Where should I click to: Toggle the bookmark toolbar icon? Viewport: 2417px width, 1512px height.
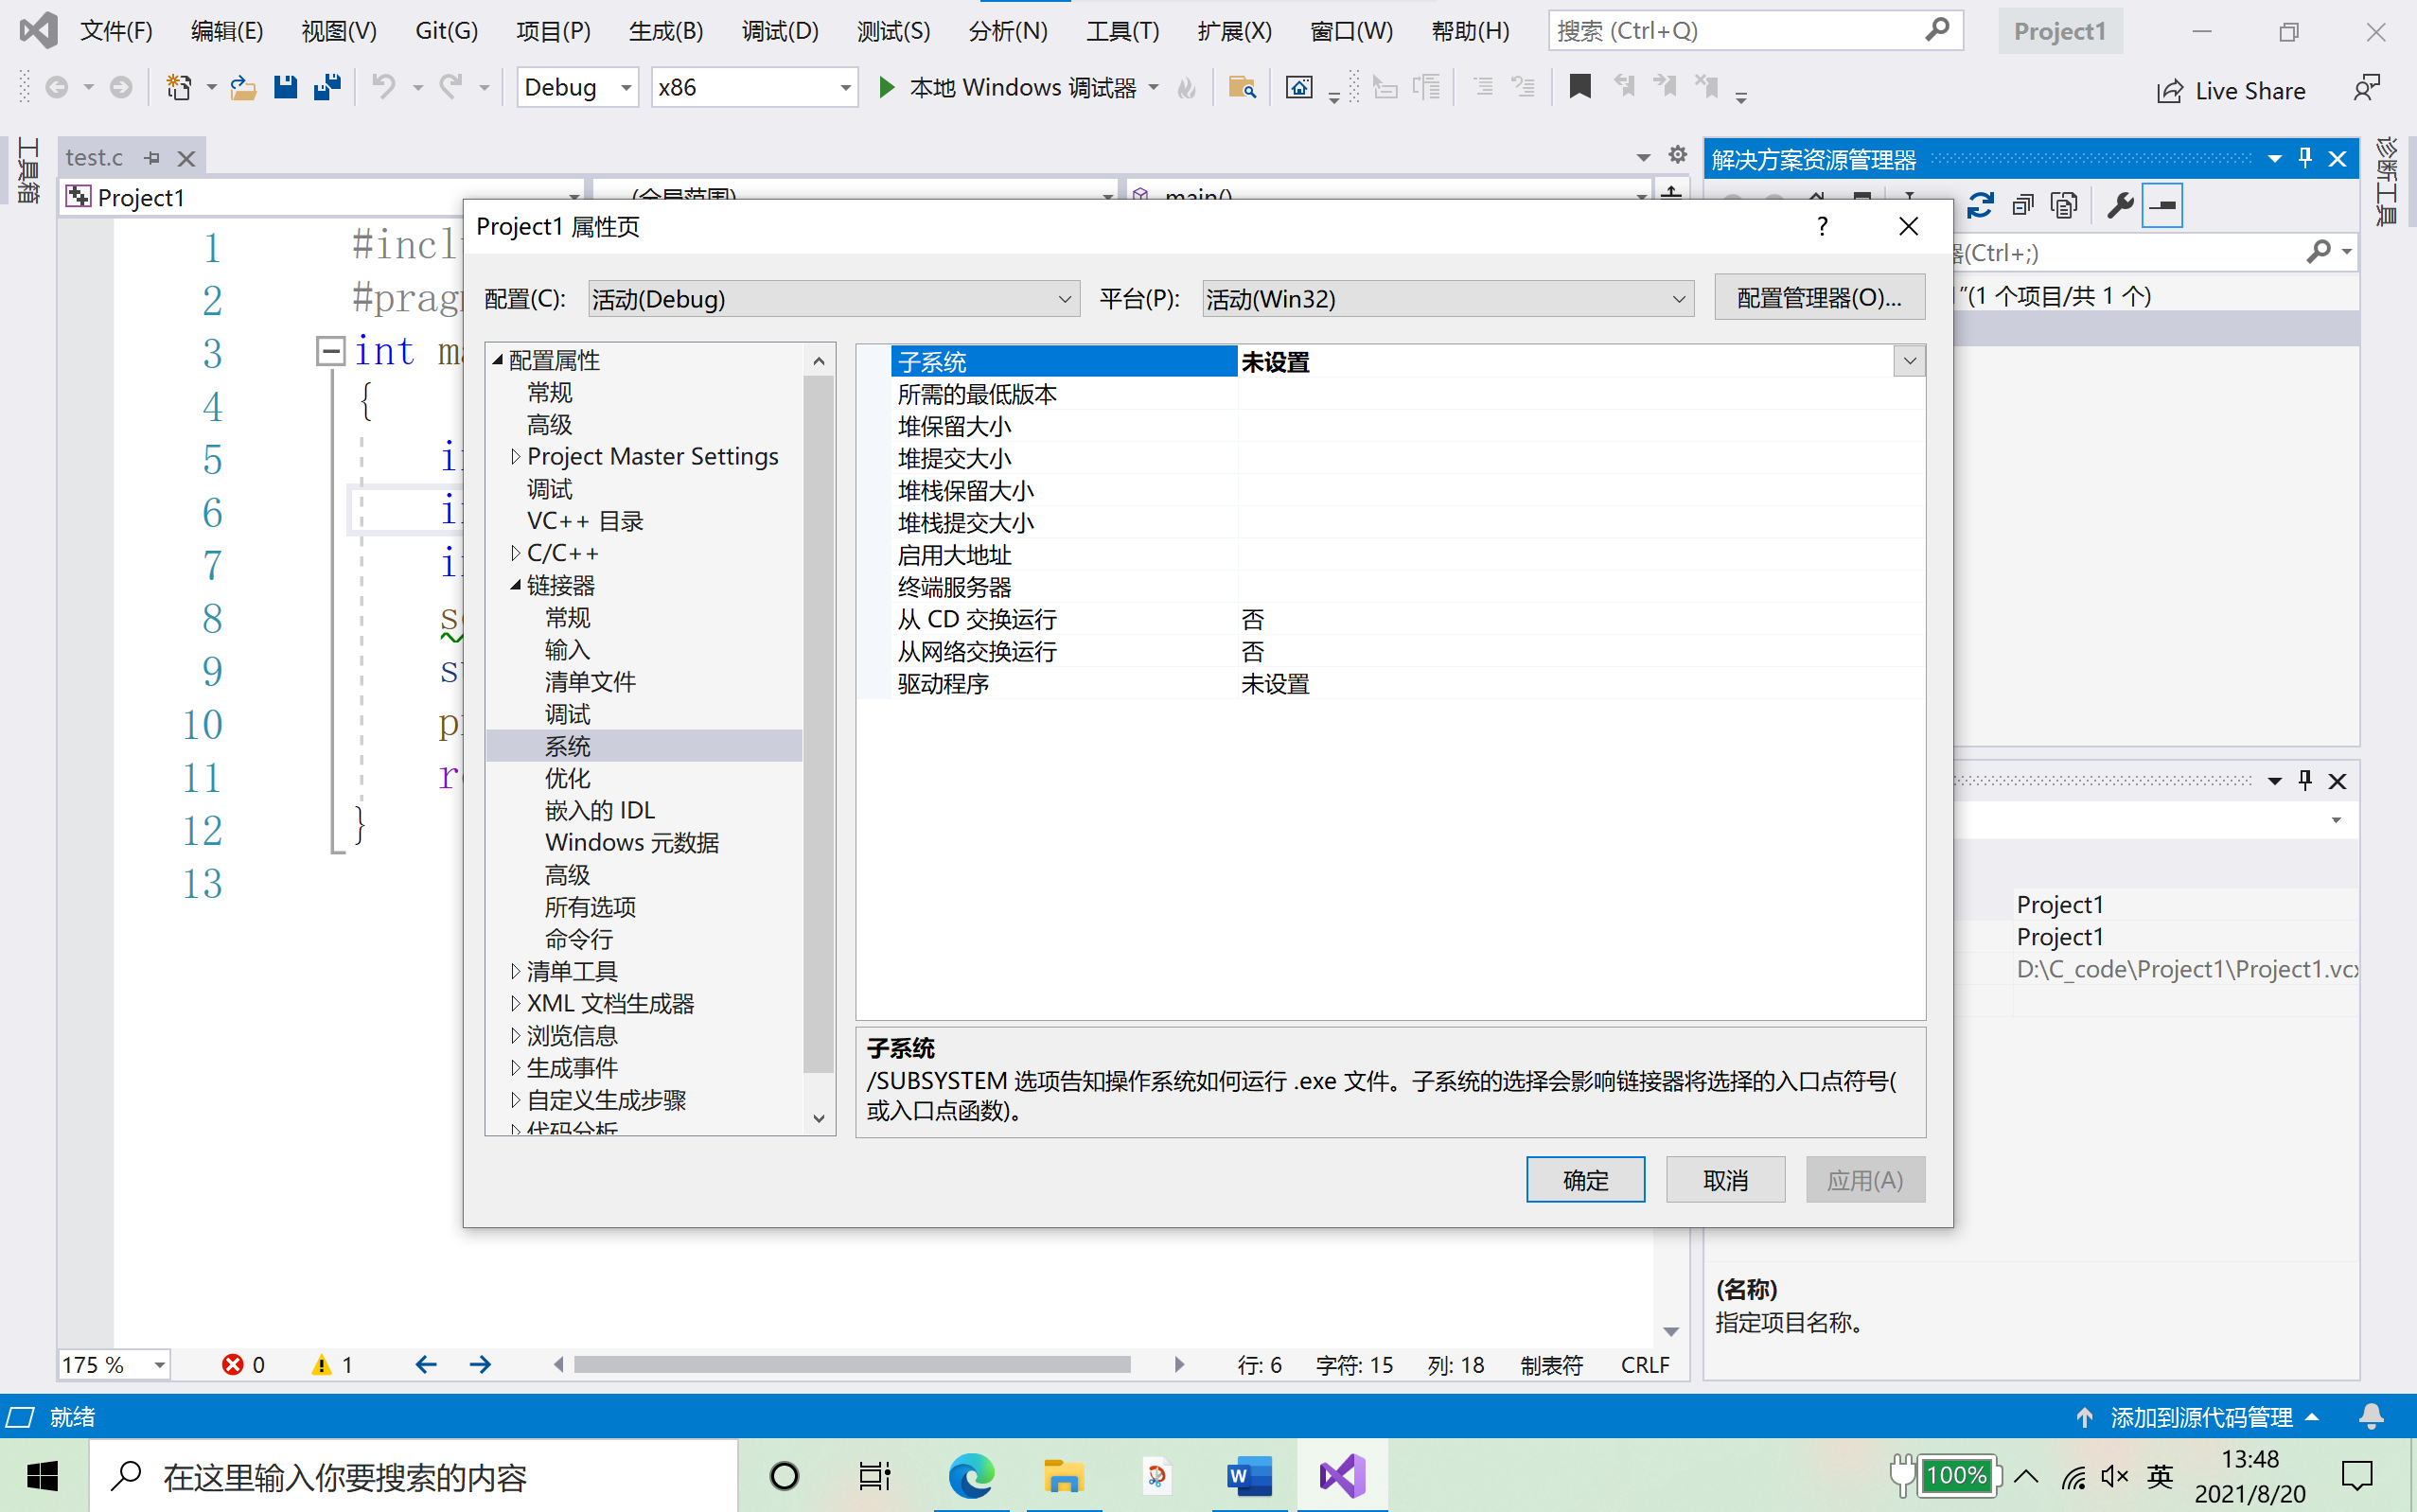click(1580, 87)
